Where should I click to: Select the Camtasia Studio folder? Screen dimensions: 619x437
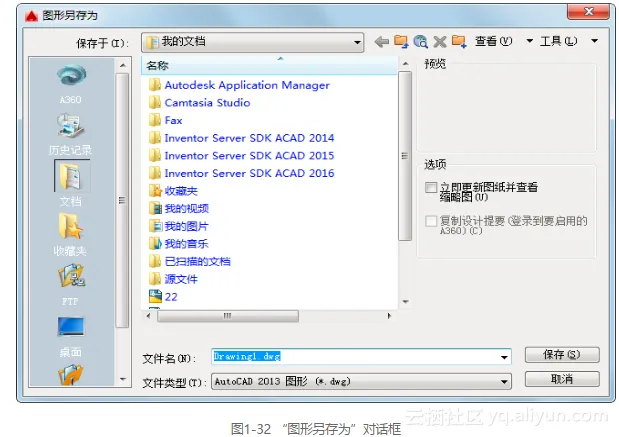[x=199, y=103]
